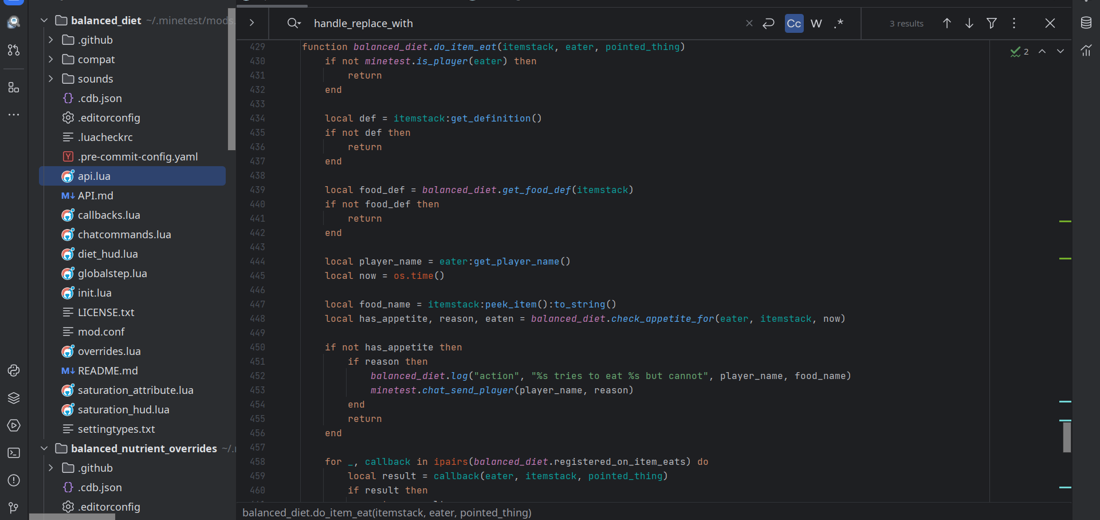Viewport: 1100px width, 520px height.
Task: Open the Problems tool window
Action: coord(13,480)
